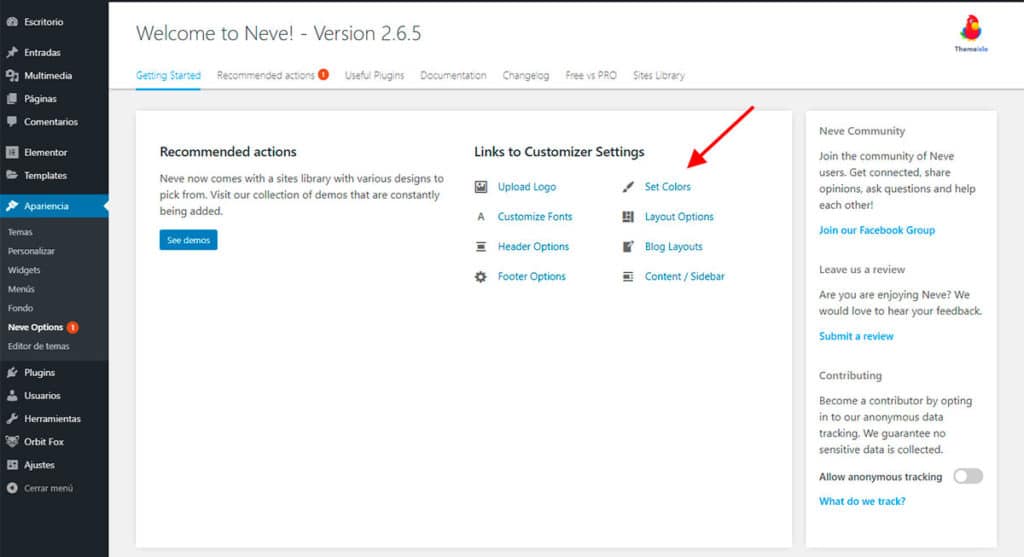Click the brush icon beside Set Colors
Screen dimensions: 1024x557
(628, 187)
